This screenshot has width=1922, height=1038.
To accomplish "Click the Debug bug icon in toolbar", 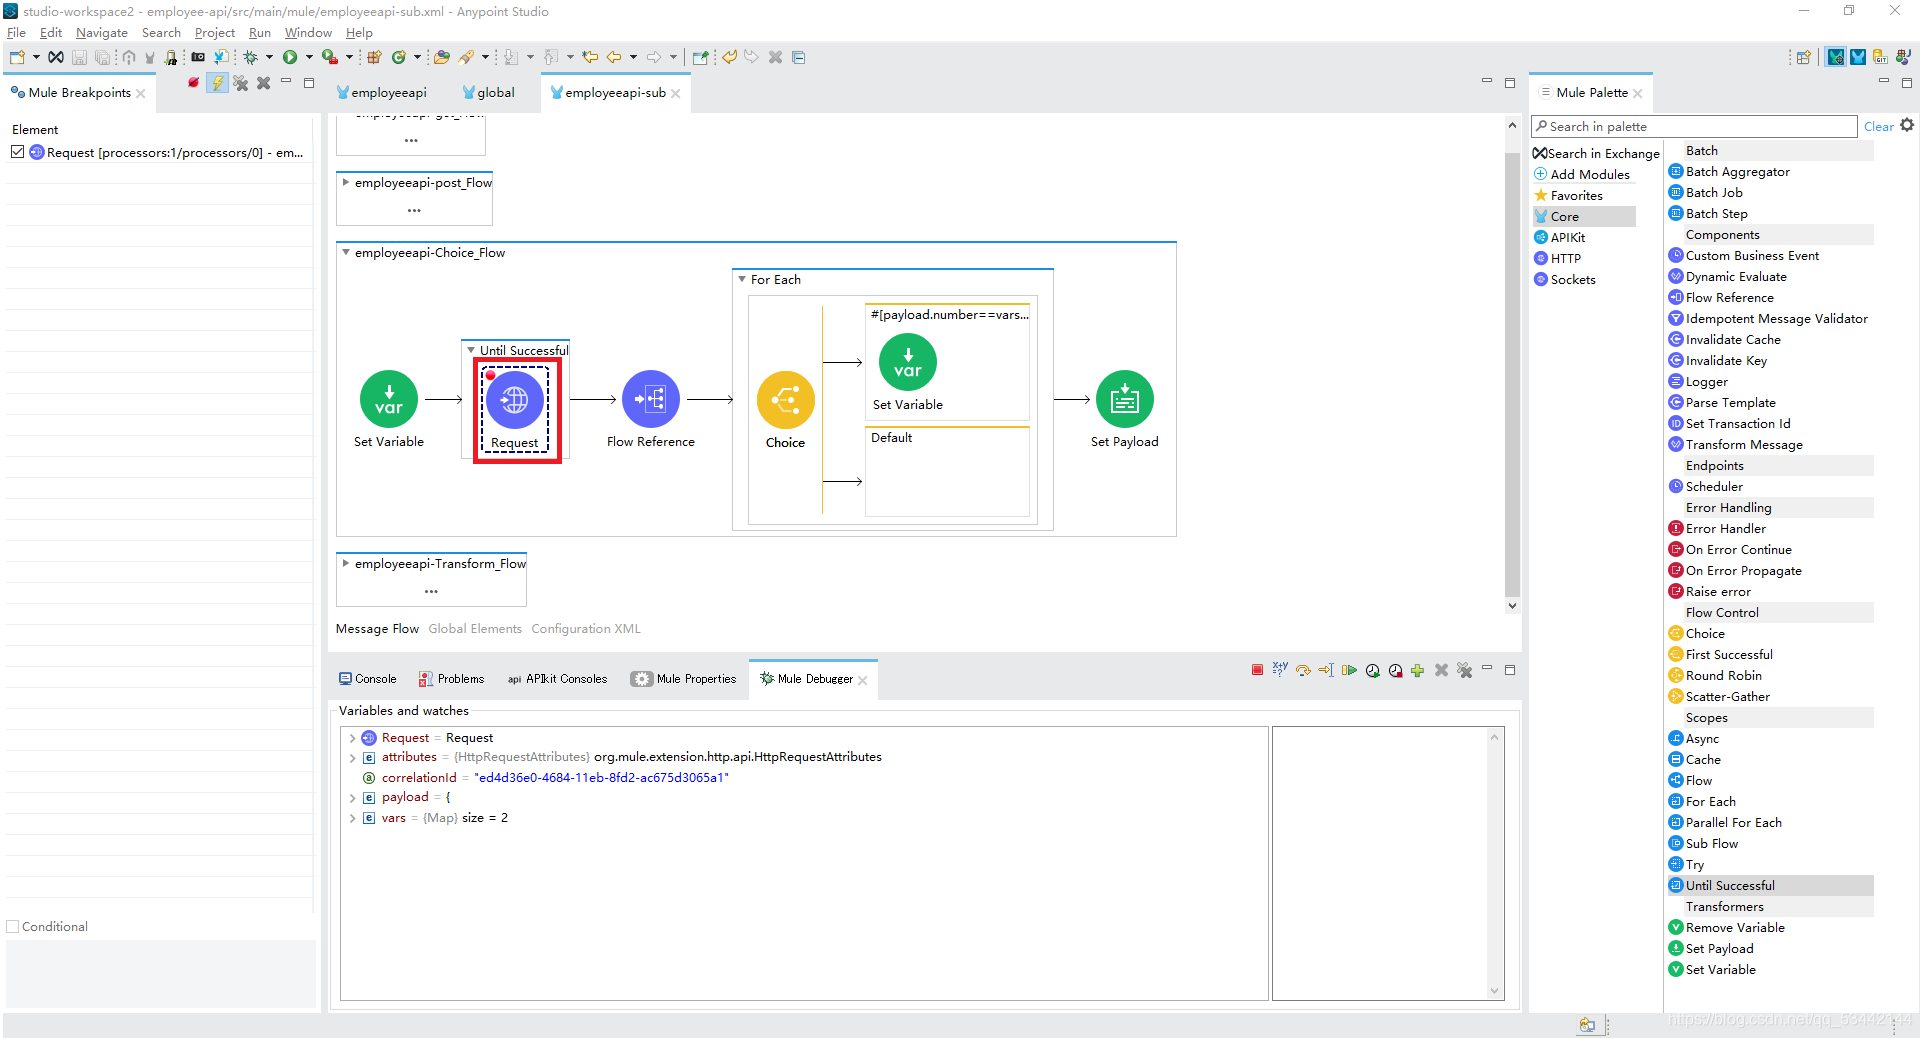I will pyautogui.click(x=251, y=57).
